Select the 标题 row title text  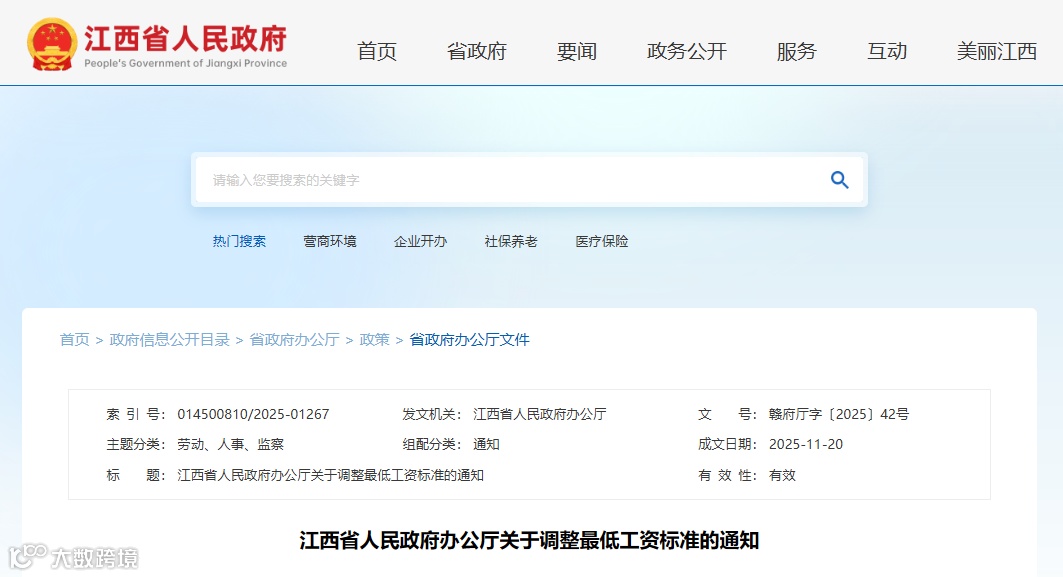point(330,475)
